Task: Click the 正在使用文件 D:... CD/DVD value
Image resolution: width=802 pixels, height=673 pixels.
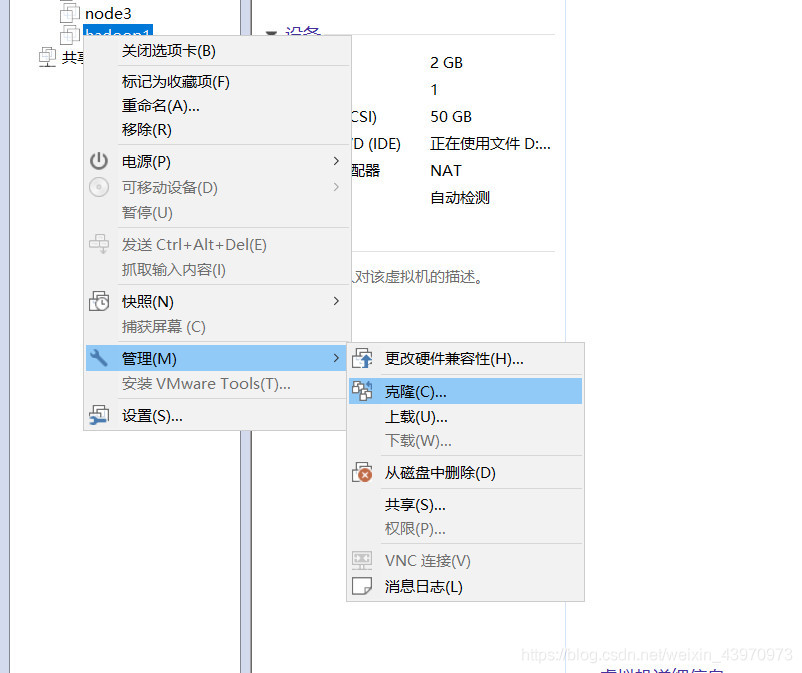Action: pos(490,144)
